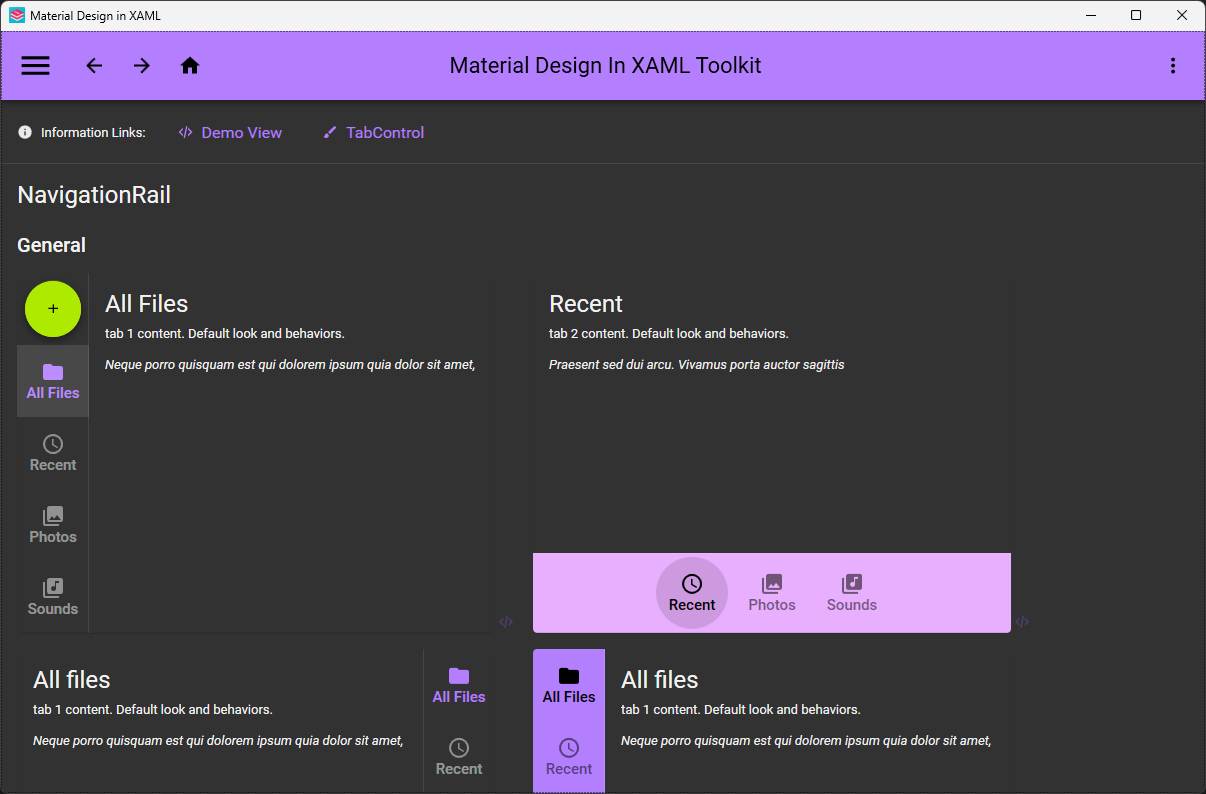1206x794 pixels.
Task: Select Photos in the pink bottom bar
Action: click(772, 593)
